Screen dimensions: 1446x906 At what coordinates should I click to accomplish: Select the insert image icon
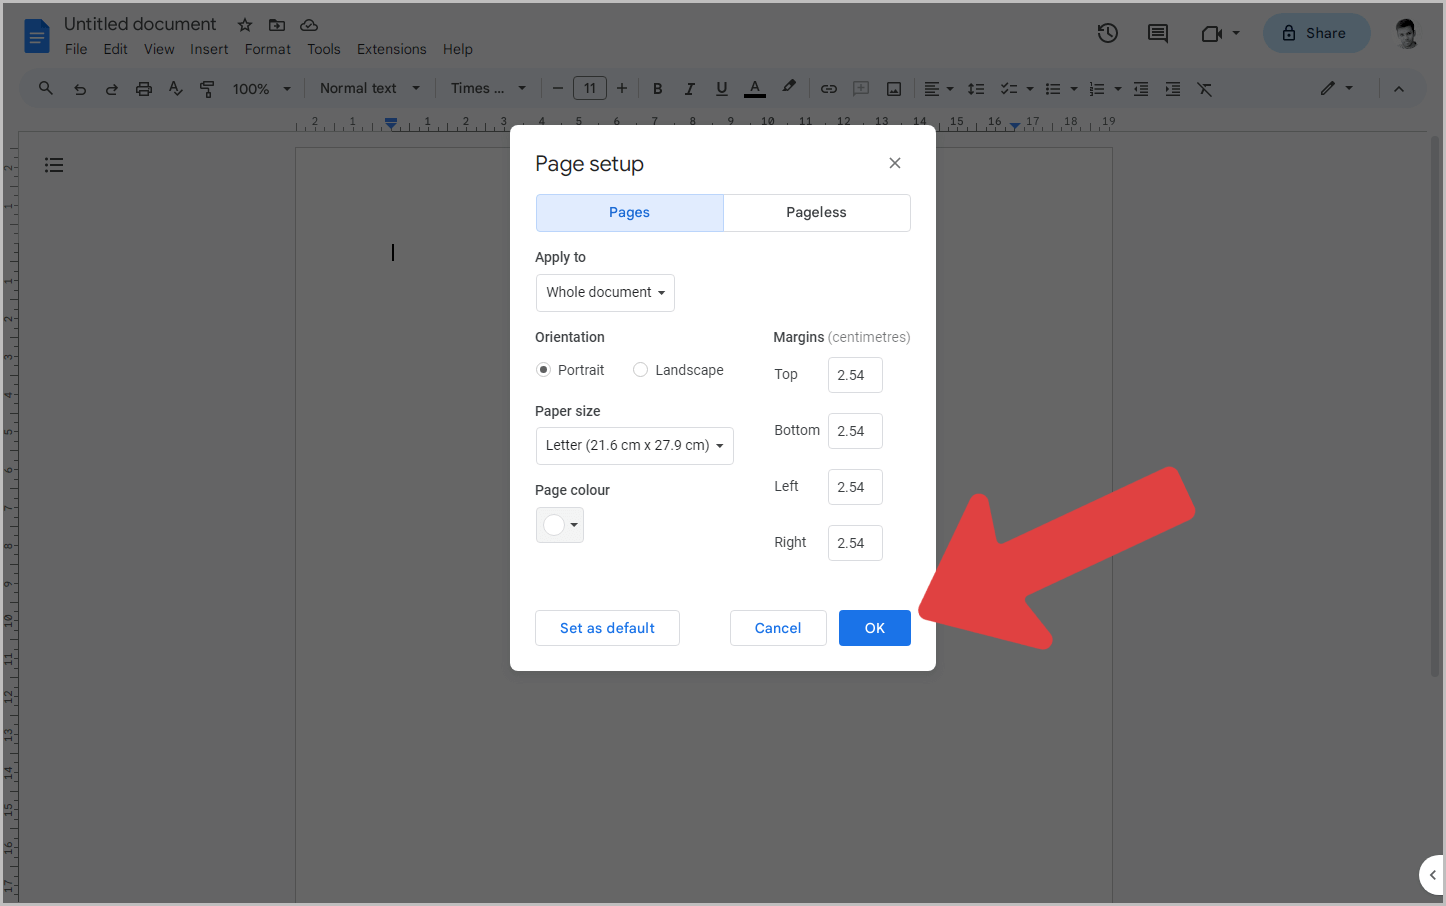[x=892, y=88]
